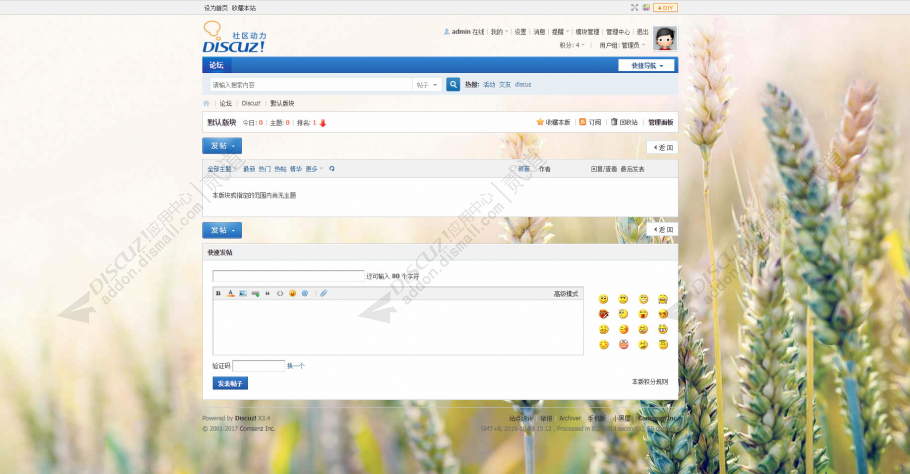Focus the search content input field
This screenshot has height=474, width=910.
[x=310, y=85]
